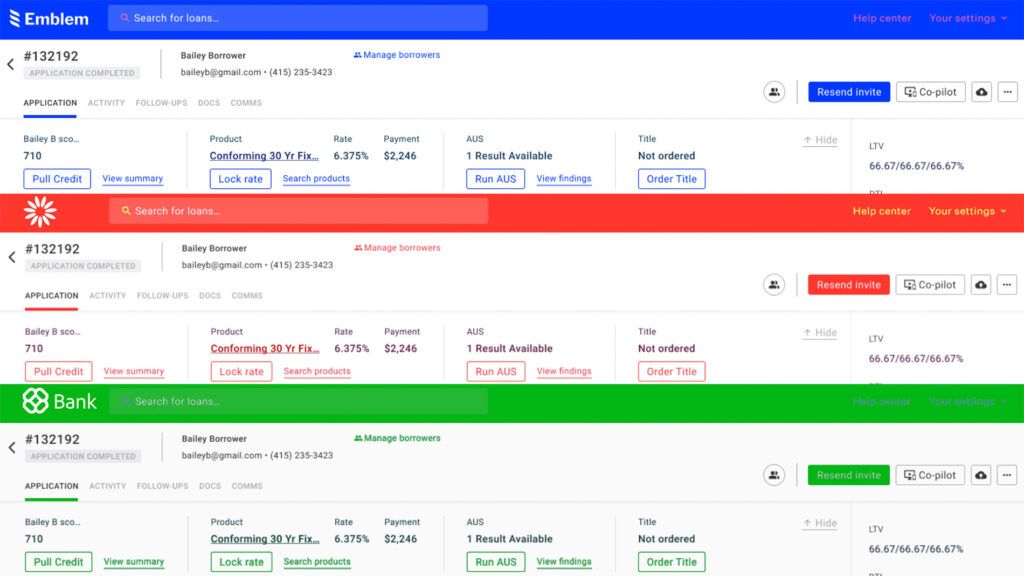This screenshot has height=576, width=1024.
Task: Click the Resend invite button in green theme
Action: pos(848,474)
